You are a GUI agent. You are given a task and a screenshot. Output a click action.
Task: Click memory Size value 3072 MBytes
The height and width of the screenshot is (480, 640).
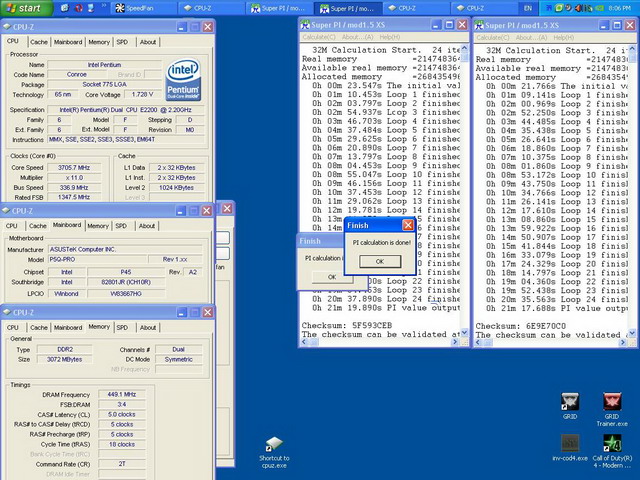tap(64, 359)
